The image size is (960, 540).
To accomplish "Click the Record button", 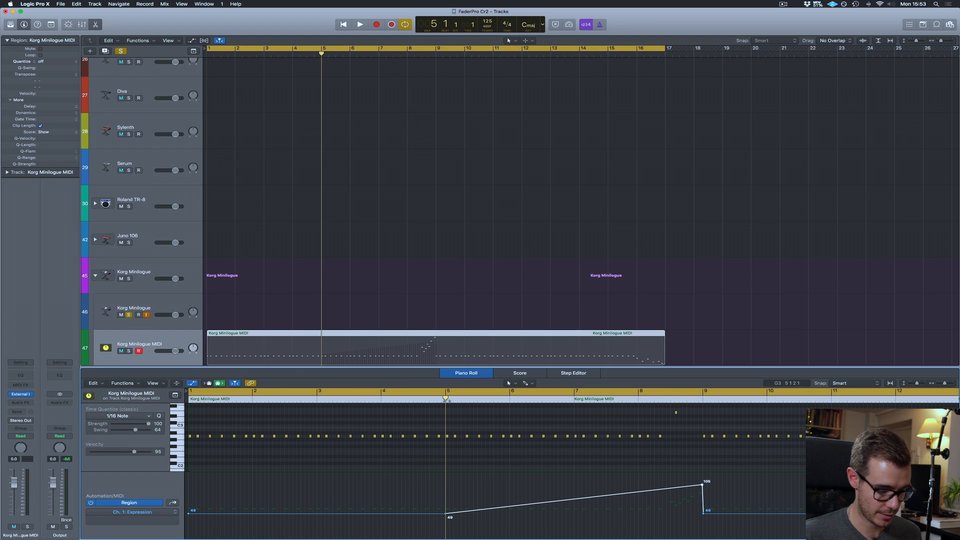I will (377, 24).
